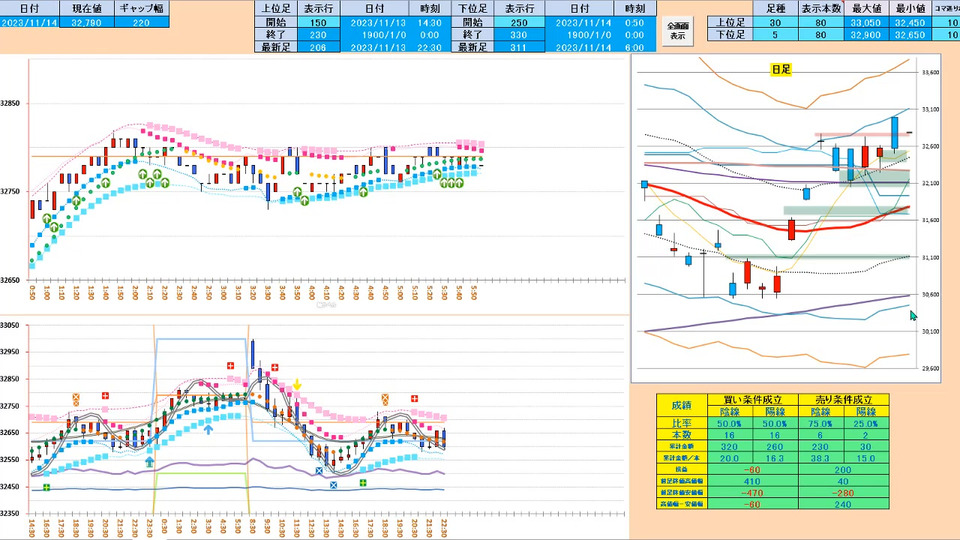The height and width of the screenshot is (540, 960).
Task: Click the 29,600 axis label on daily chart
Action: click(930, 369)
